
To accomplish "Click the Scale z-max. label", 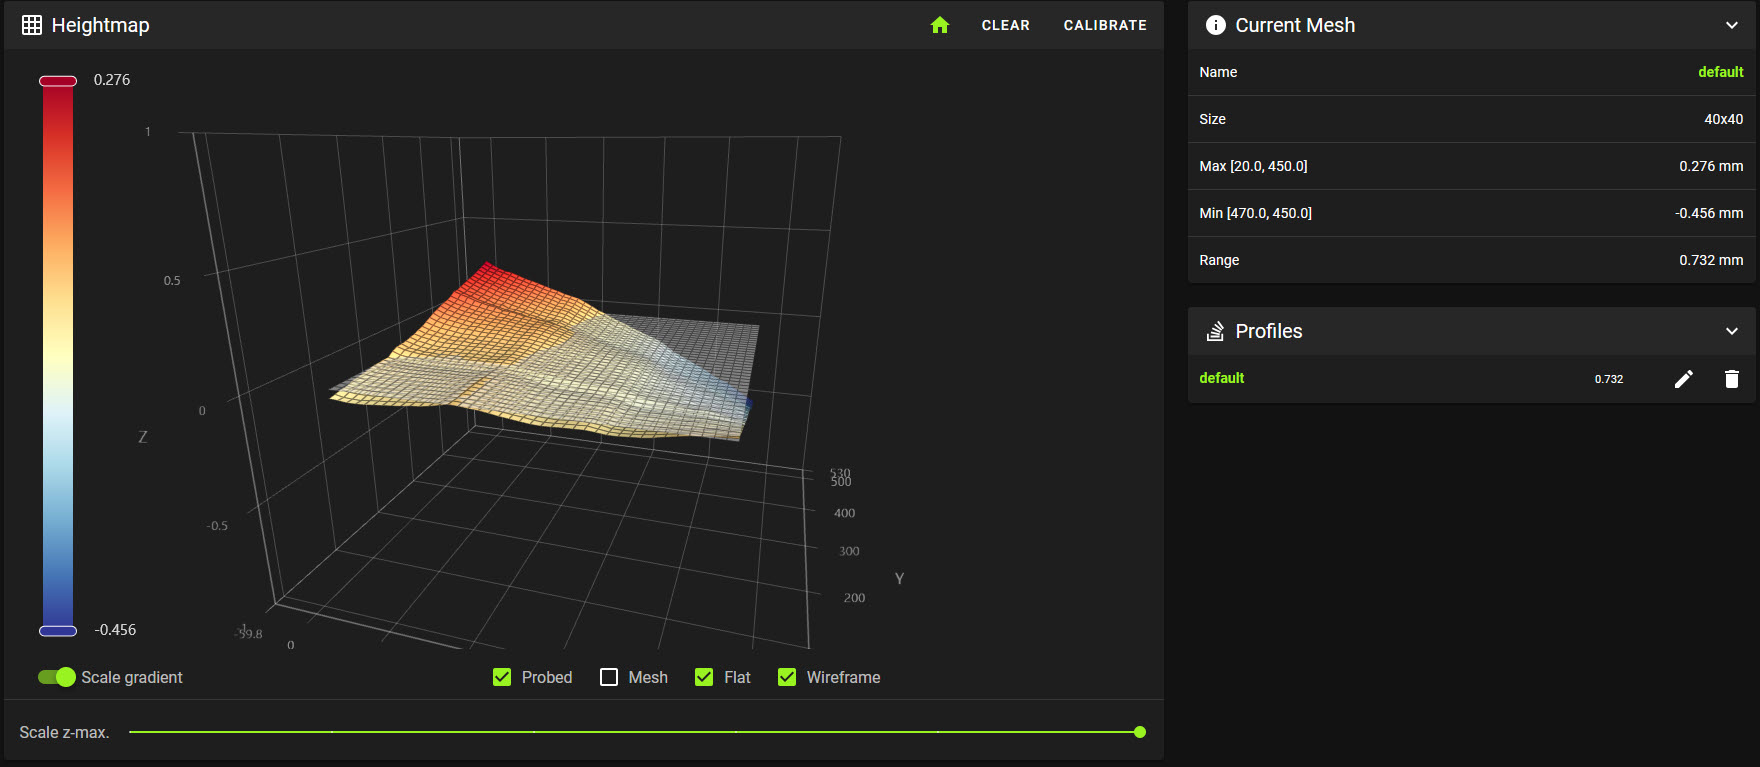I will [64, 732].
